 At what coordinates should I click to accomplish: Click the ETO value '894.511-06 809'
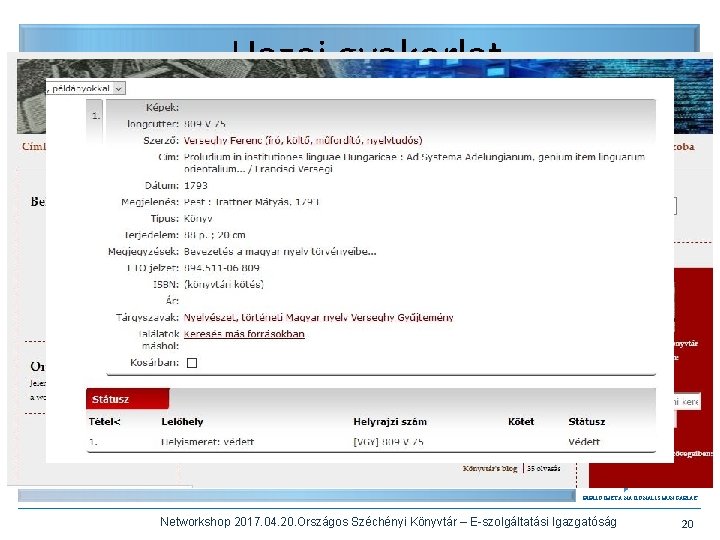click(x=222, y=268)
